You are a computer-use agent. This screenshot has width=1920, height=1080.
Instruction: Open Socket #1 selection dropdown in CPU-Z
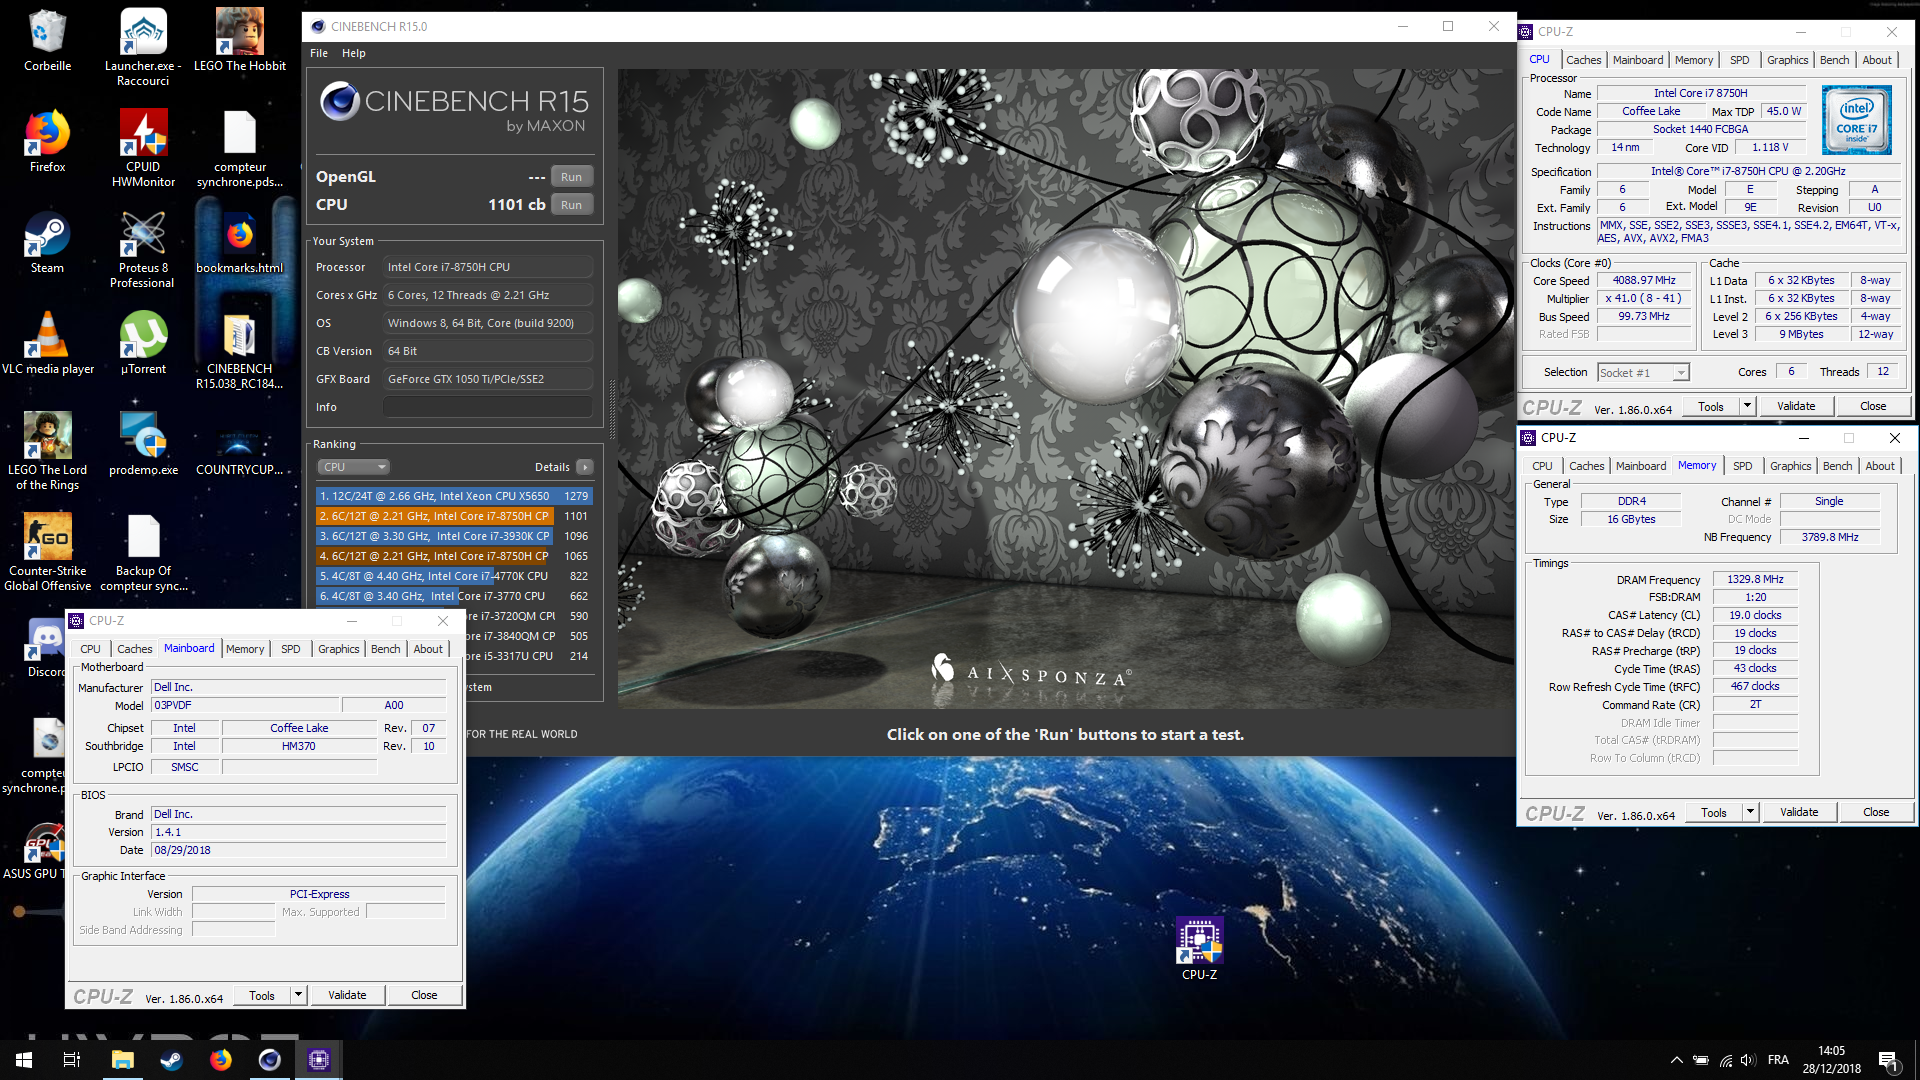click(x=1644, y=373)
